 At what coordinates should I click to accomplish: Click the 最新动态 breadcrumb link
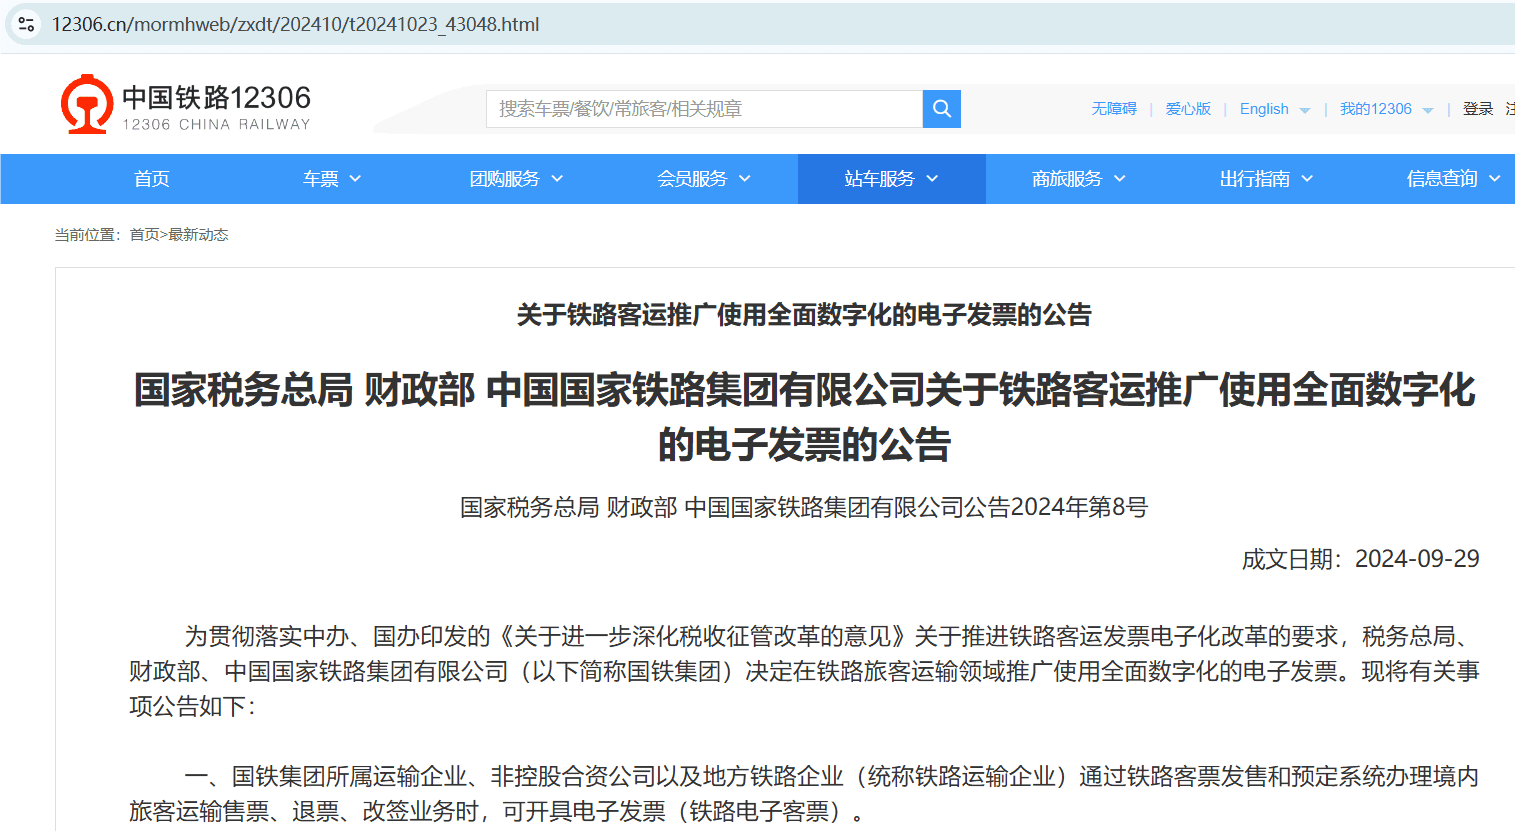[198, 235]
